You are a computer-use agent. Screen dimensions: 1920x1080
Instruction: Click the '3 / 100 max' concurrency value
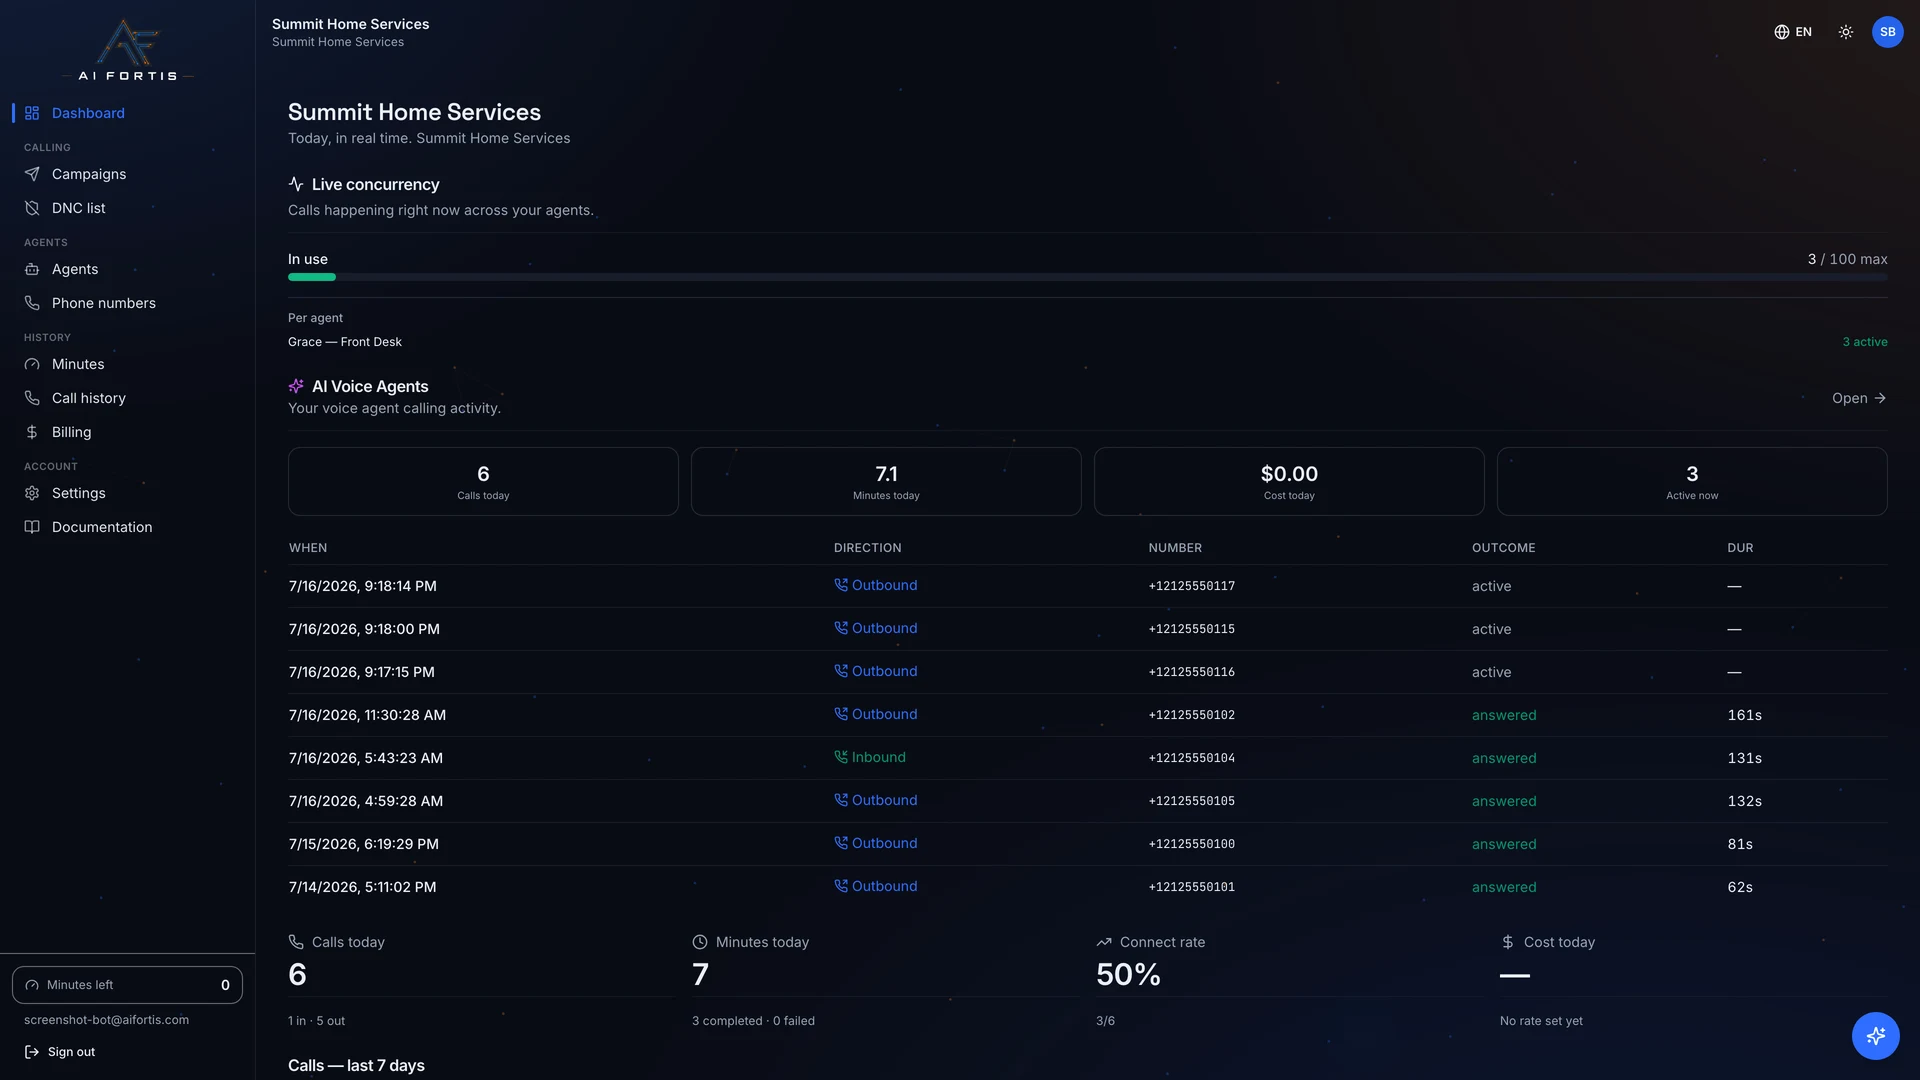(x=1847, y=259)
